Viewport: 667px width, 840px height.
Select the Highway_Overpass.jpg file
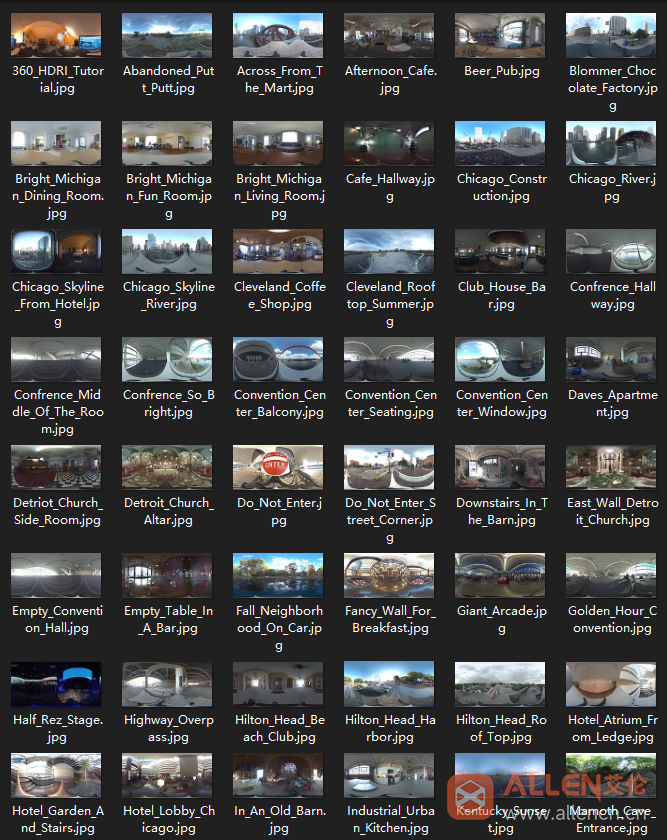167,684
